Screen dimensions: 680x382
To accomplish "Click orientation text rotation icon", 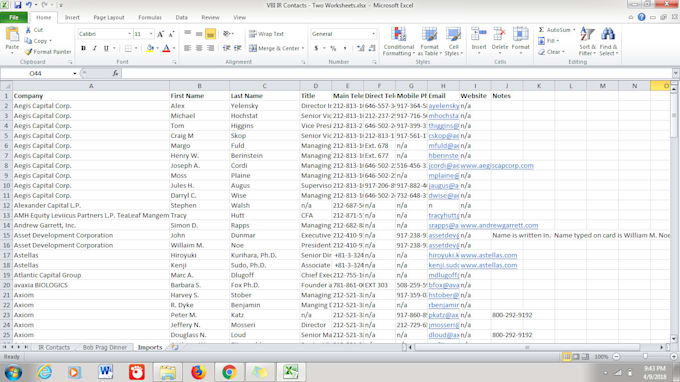I will pos(226,34).
